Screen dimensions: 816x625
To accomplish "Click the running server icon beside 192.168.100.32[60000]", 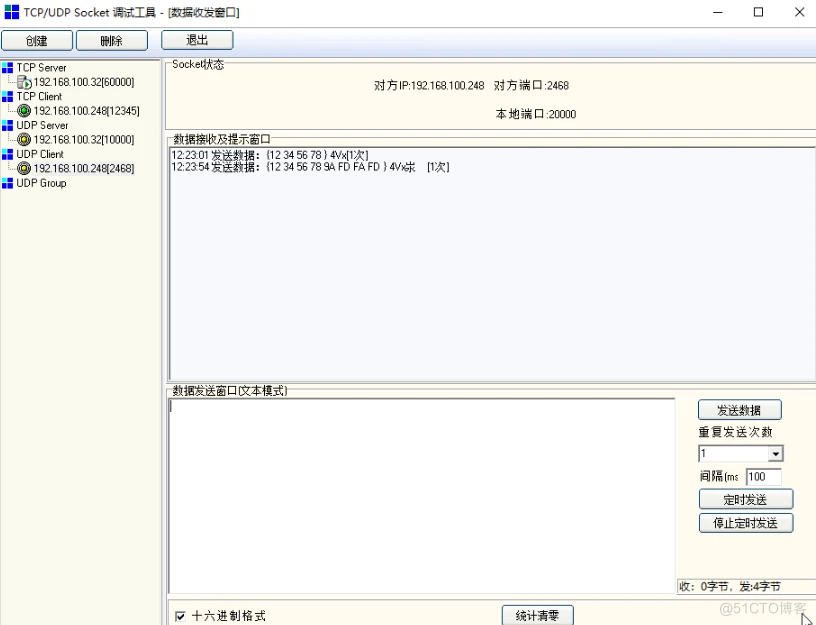I will tap(25, 82).
